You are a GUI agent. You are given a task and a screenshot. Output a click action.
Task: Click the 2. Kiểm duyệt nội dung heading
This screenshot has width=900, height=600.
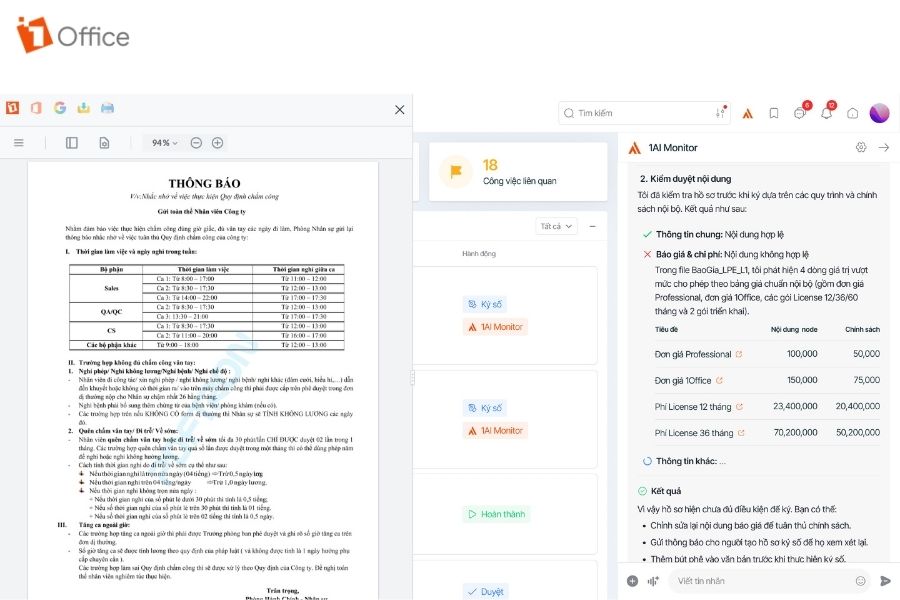(x=685, y=179)
